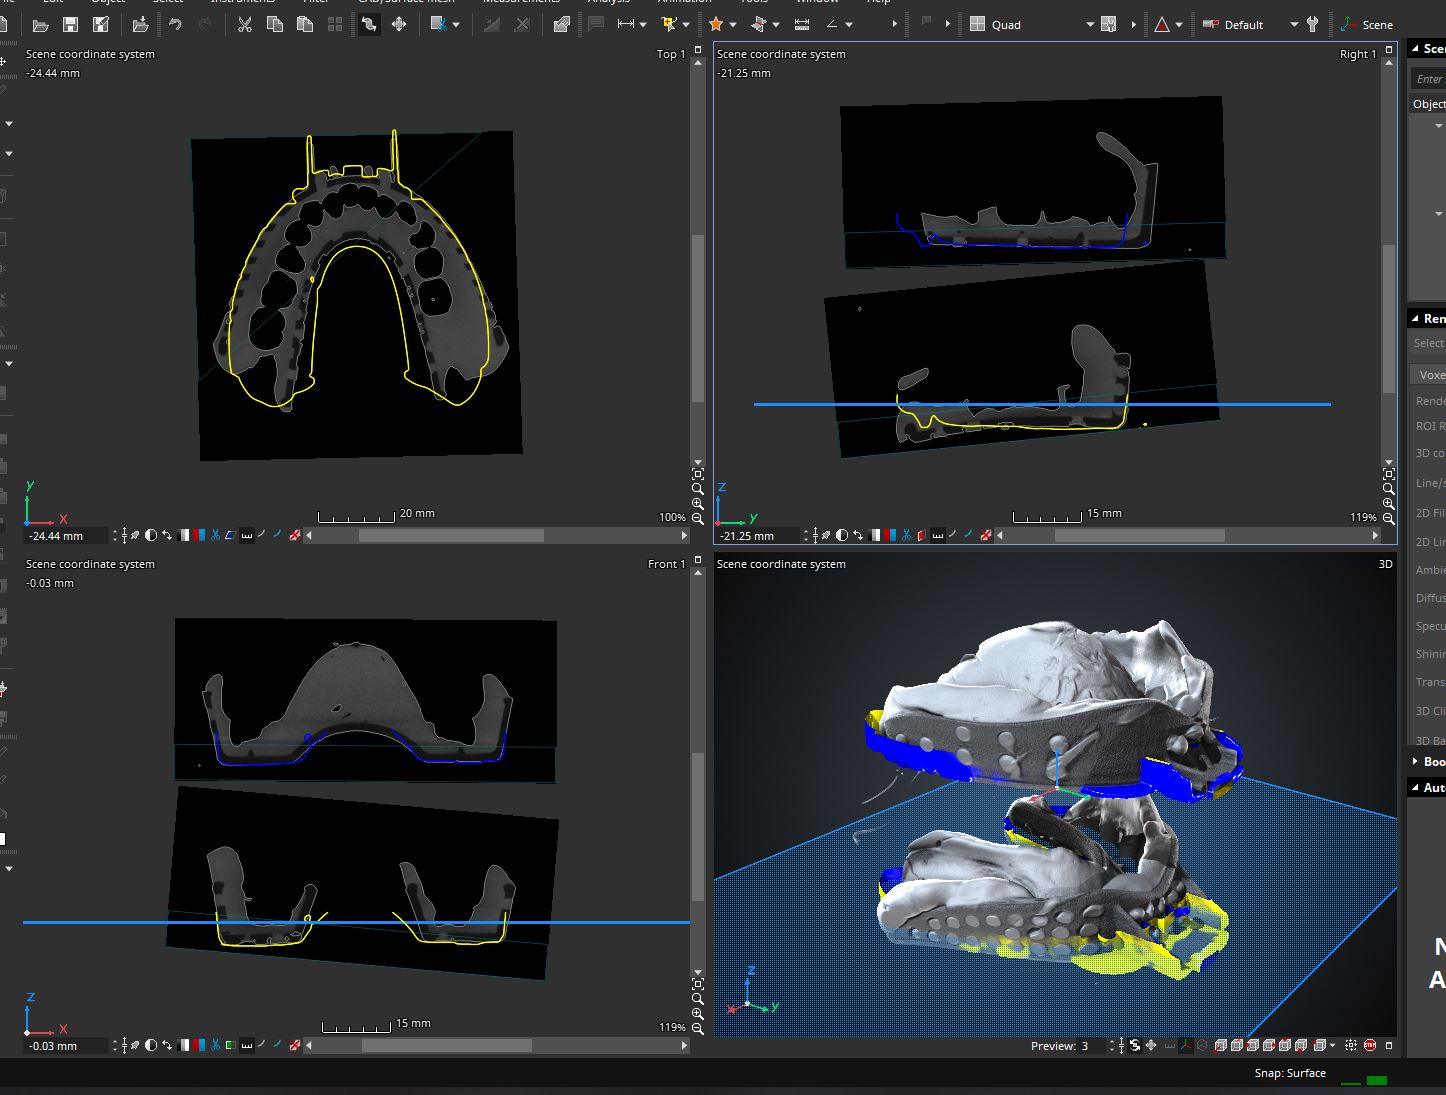Collapse the Rendering panel header

1427,318
